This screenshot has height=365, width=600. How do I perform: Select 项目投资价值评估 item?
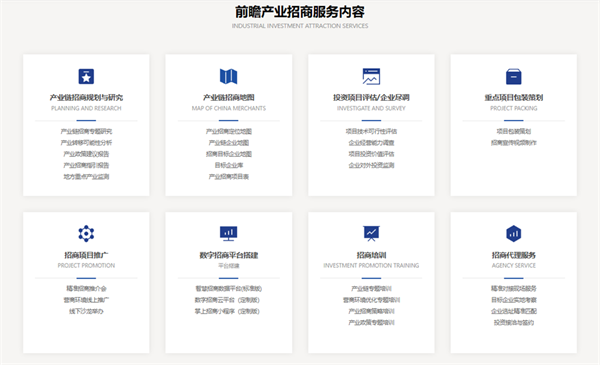click(x=371, y=154)
